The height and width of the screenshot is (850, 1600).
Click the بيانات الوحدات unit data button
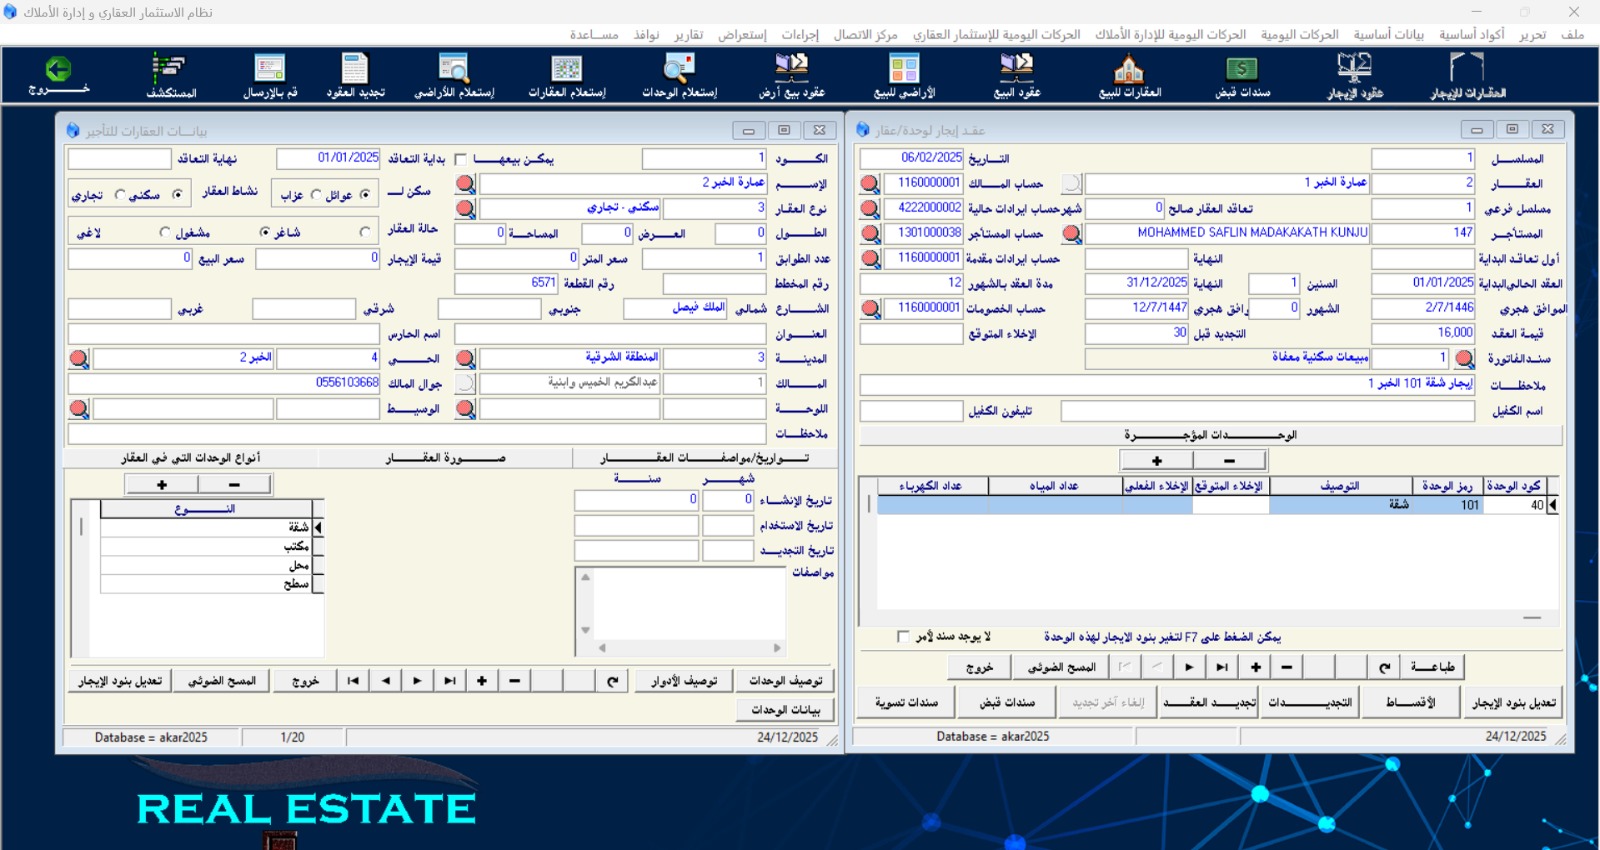click(785, 709)
